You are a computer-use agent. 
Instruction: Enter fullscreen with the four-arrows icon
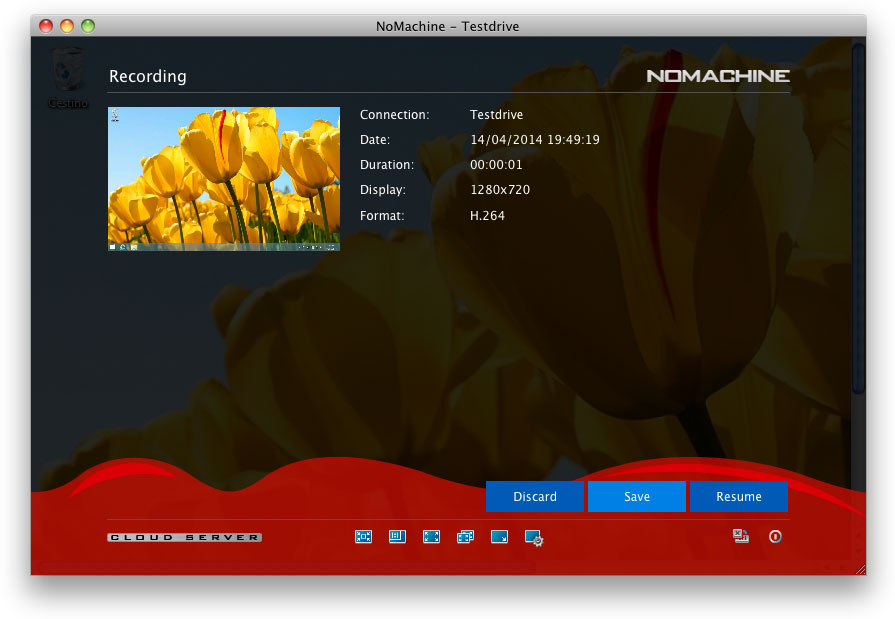[x=431, y=537]
